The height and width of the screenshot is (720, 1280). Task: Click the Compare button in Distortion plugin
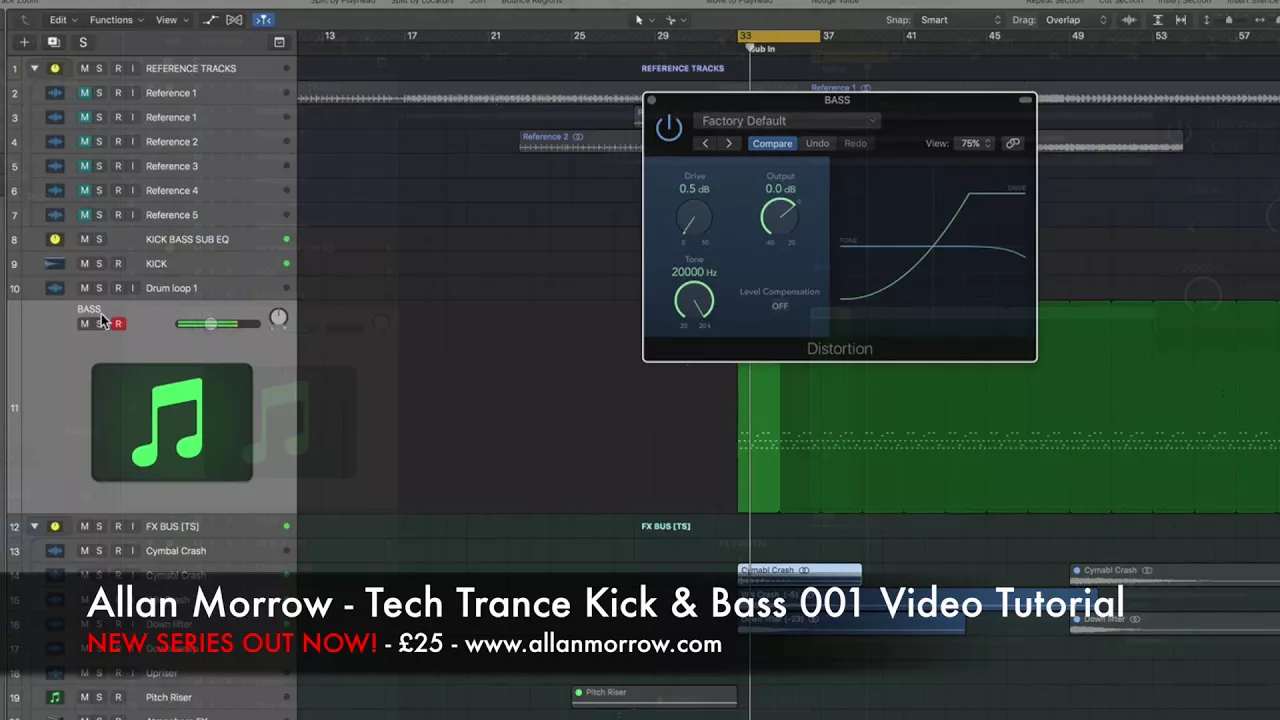point(772,144)
